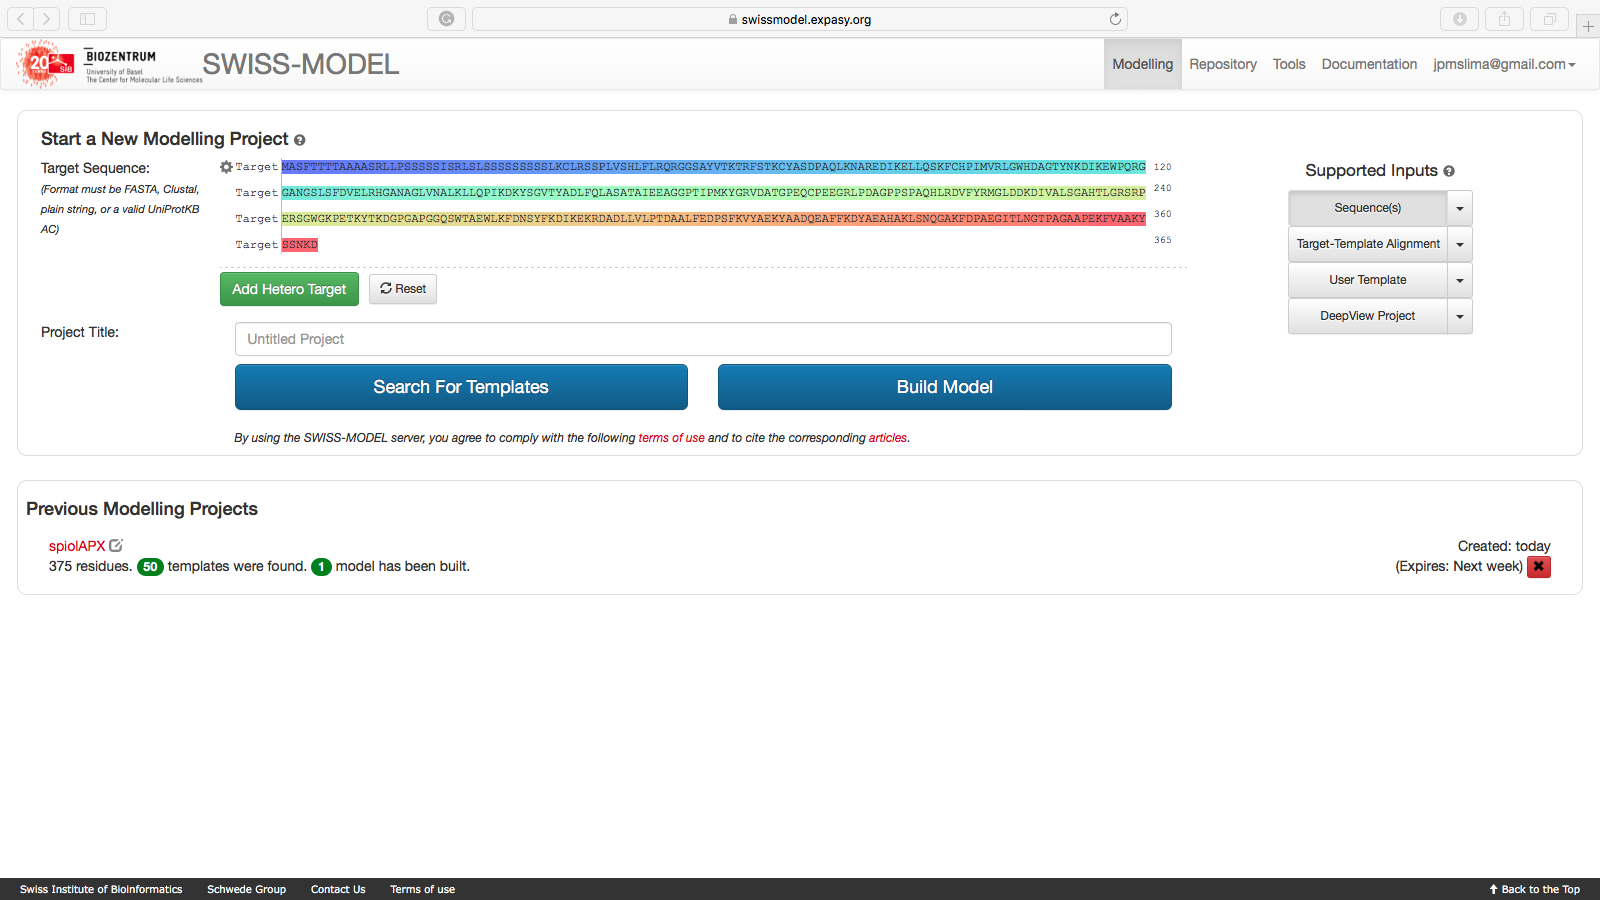The image size is (1600, 900).
Task: Select User Template input type
Action: pos(1367,280)
